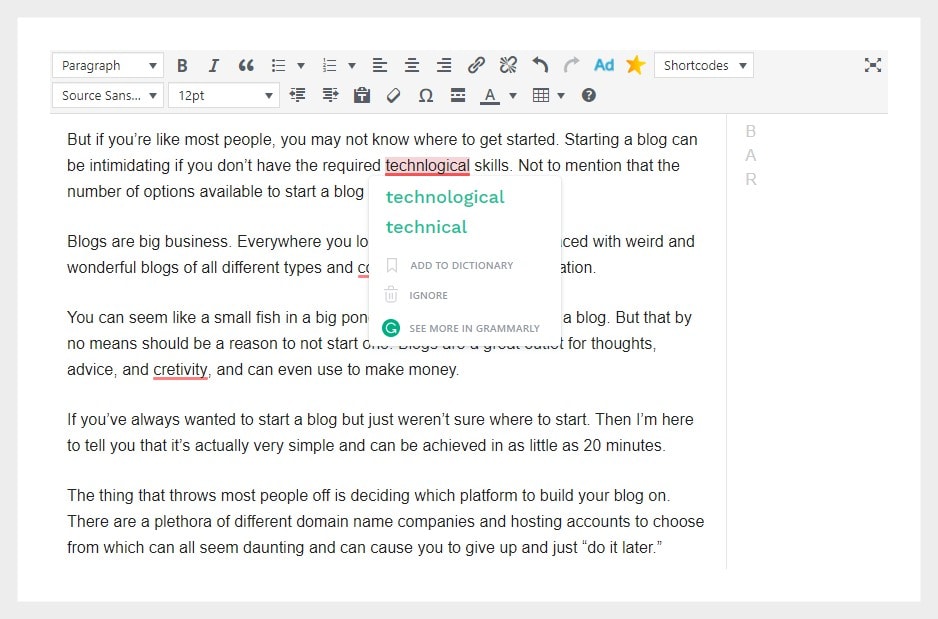Insert special character with omega icon
This screenshot has height=619, width=938.
[425, 96]
